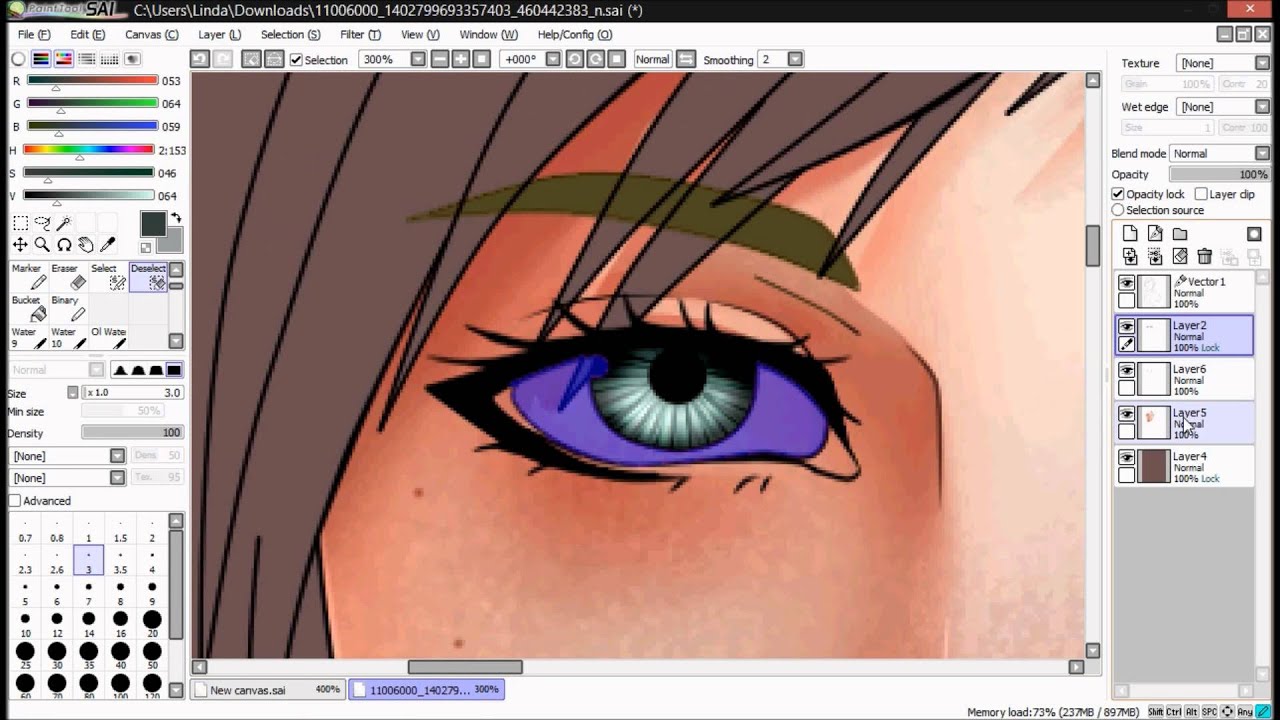The width and height of the screenshot is (1280, 720).
Task: Activate the hand pan tool
Action: click(x=86, y=245)
